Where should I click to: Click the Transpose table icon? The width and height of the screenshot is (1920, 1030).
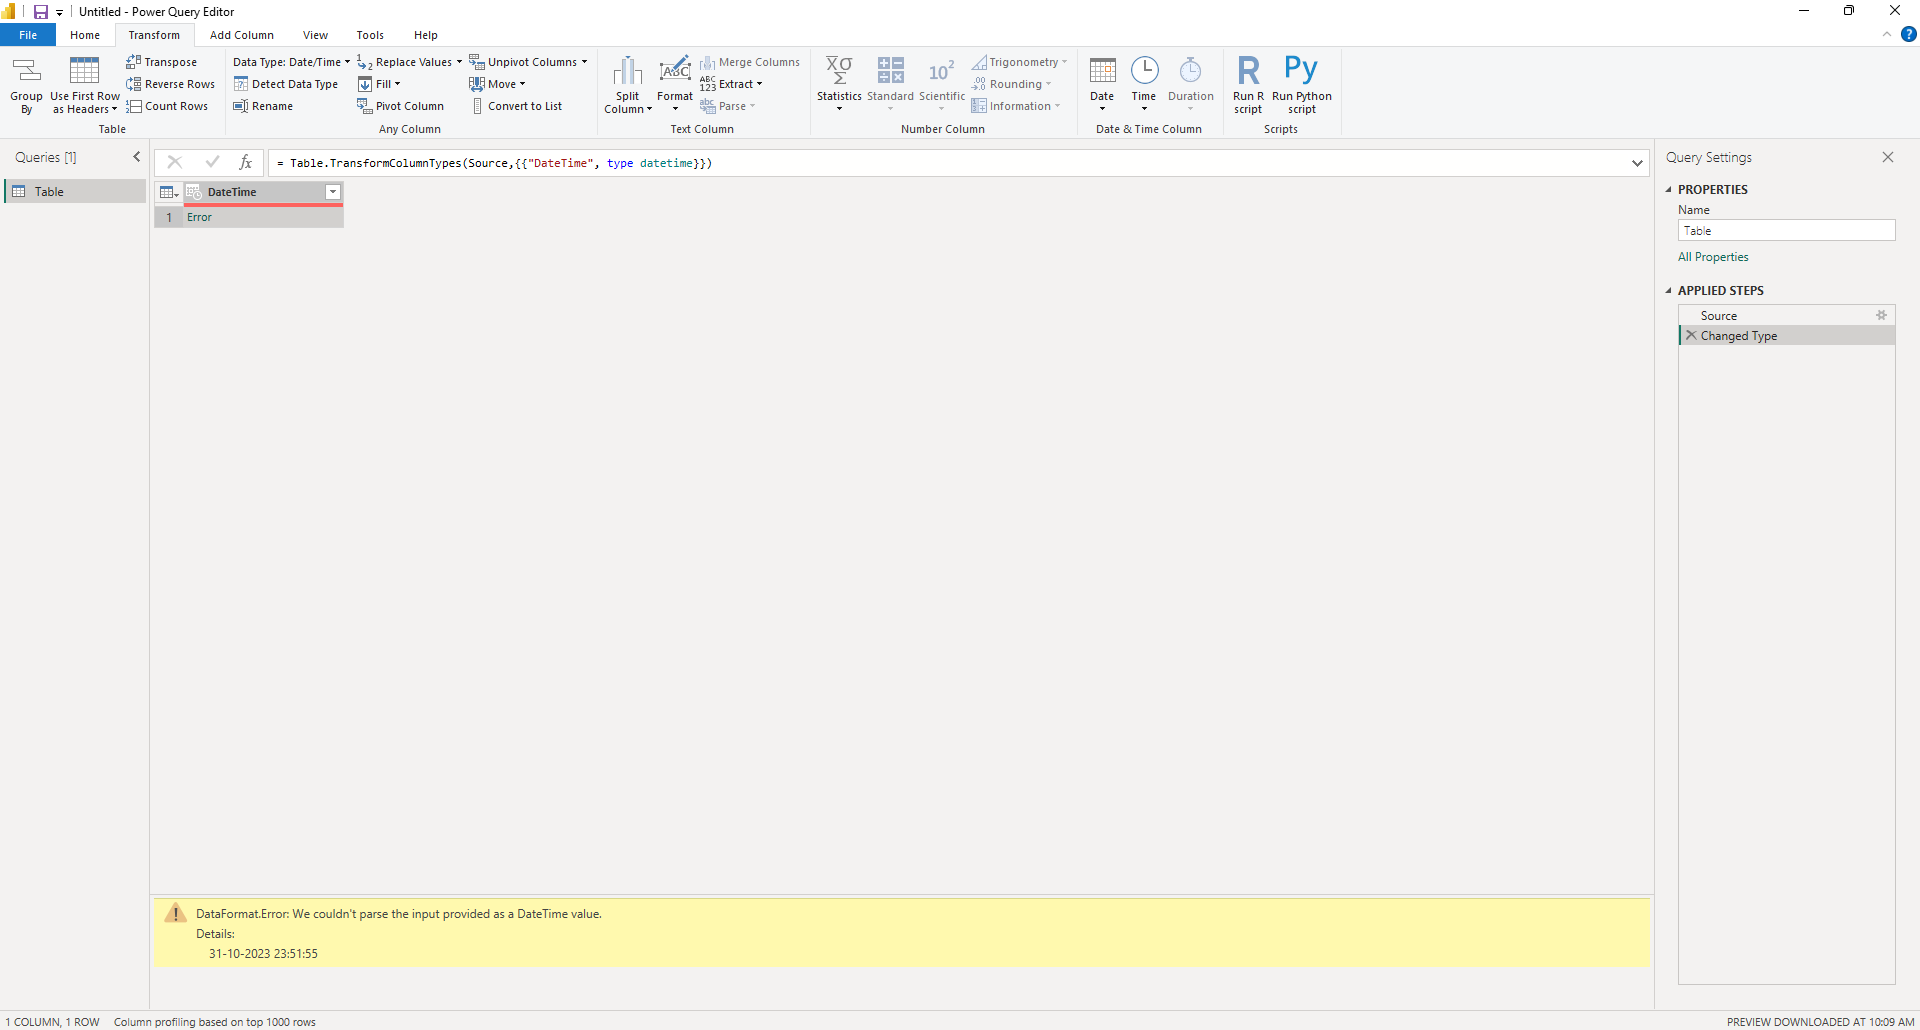click(133, 62)
